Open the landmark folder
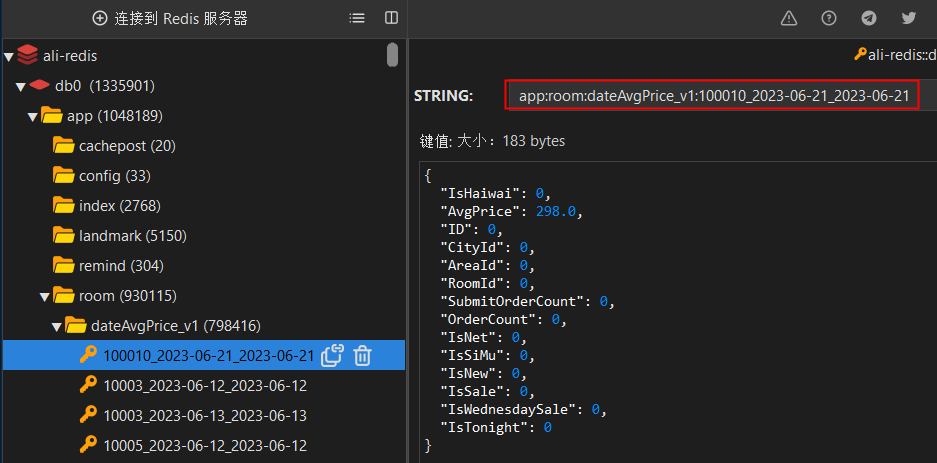 (x=118, y=236)
